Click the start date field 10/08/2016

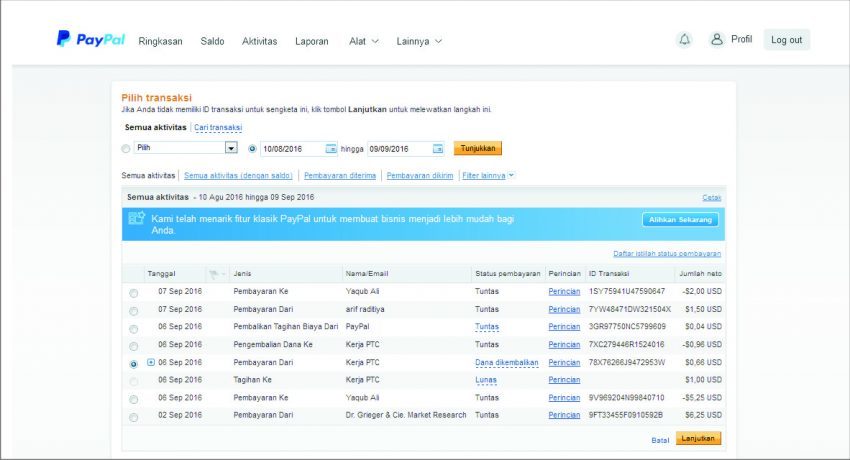(292, 149)
